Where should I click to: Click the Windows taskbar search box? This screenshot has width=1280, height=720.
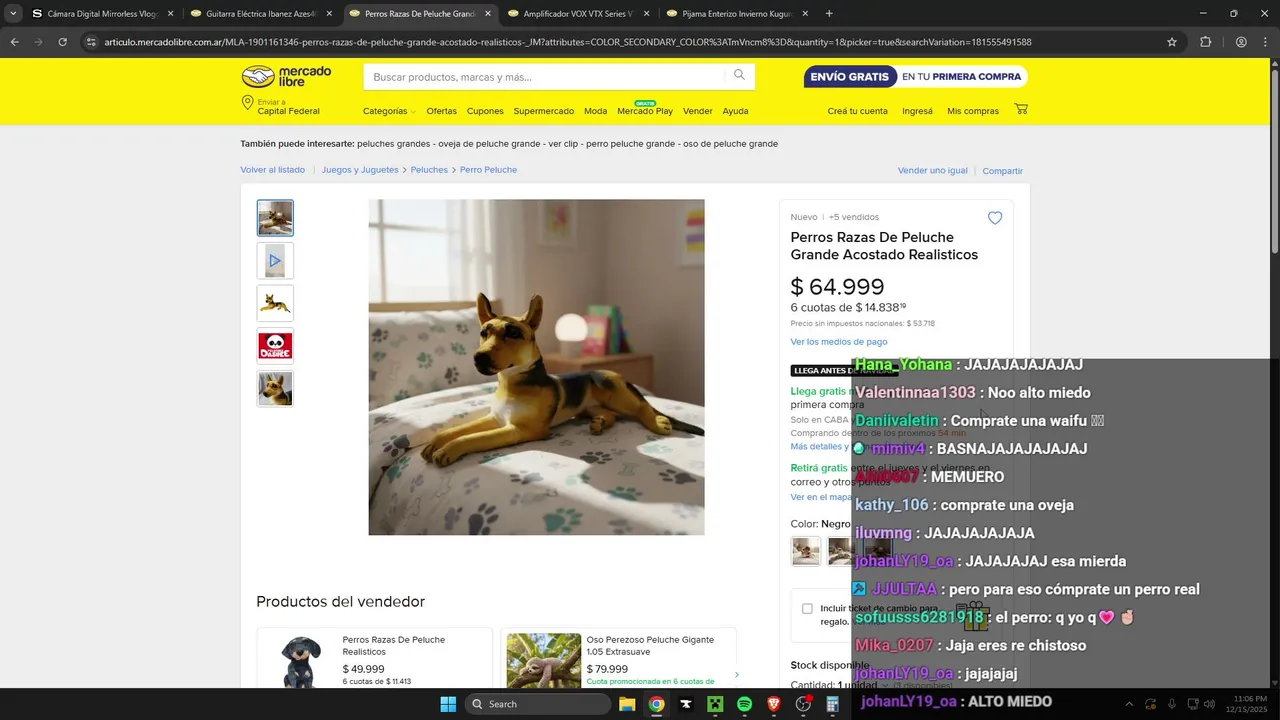(x=538, y=704)
